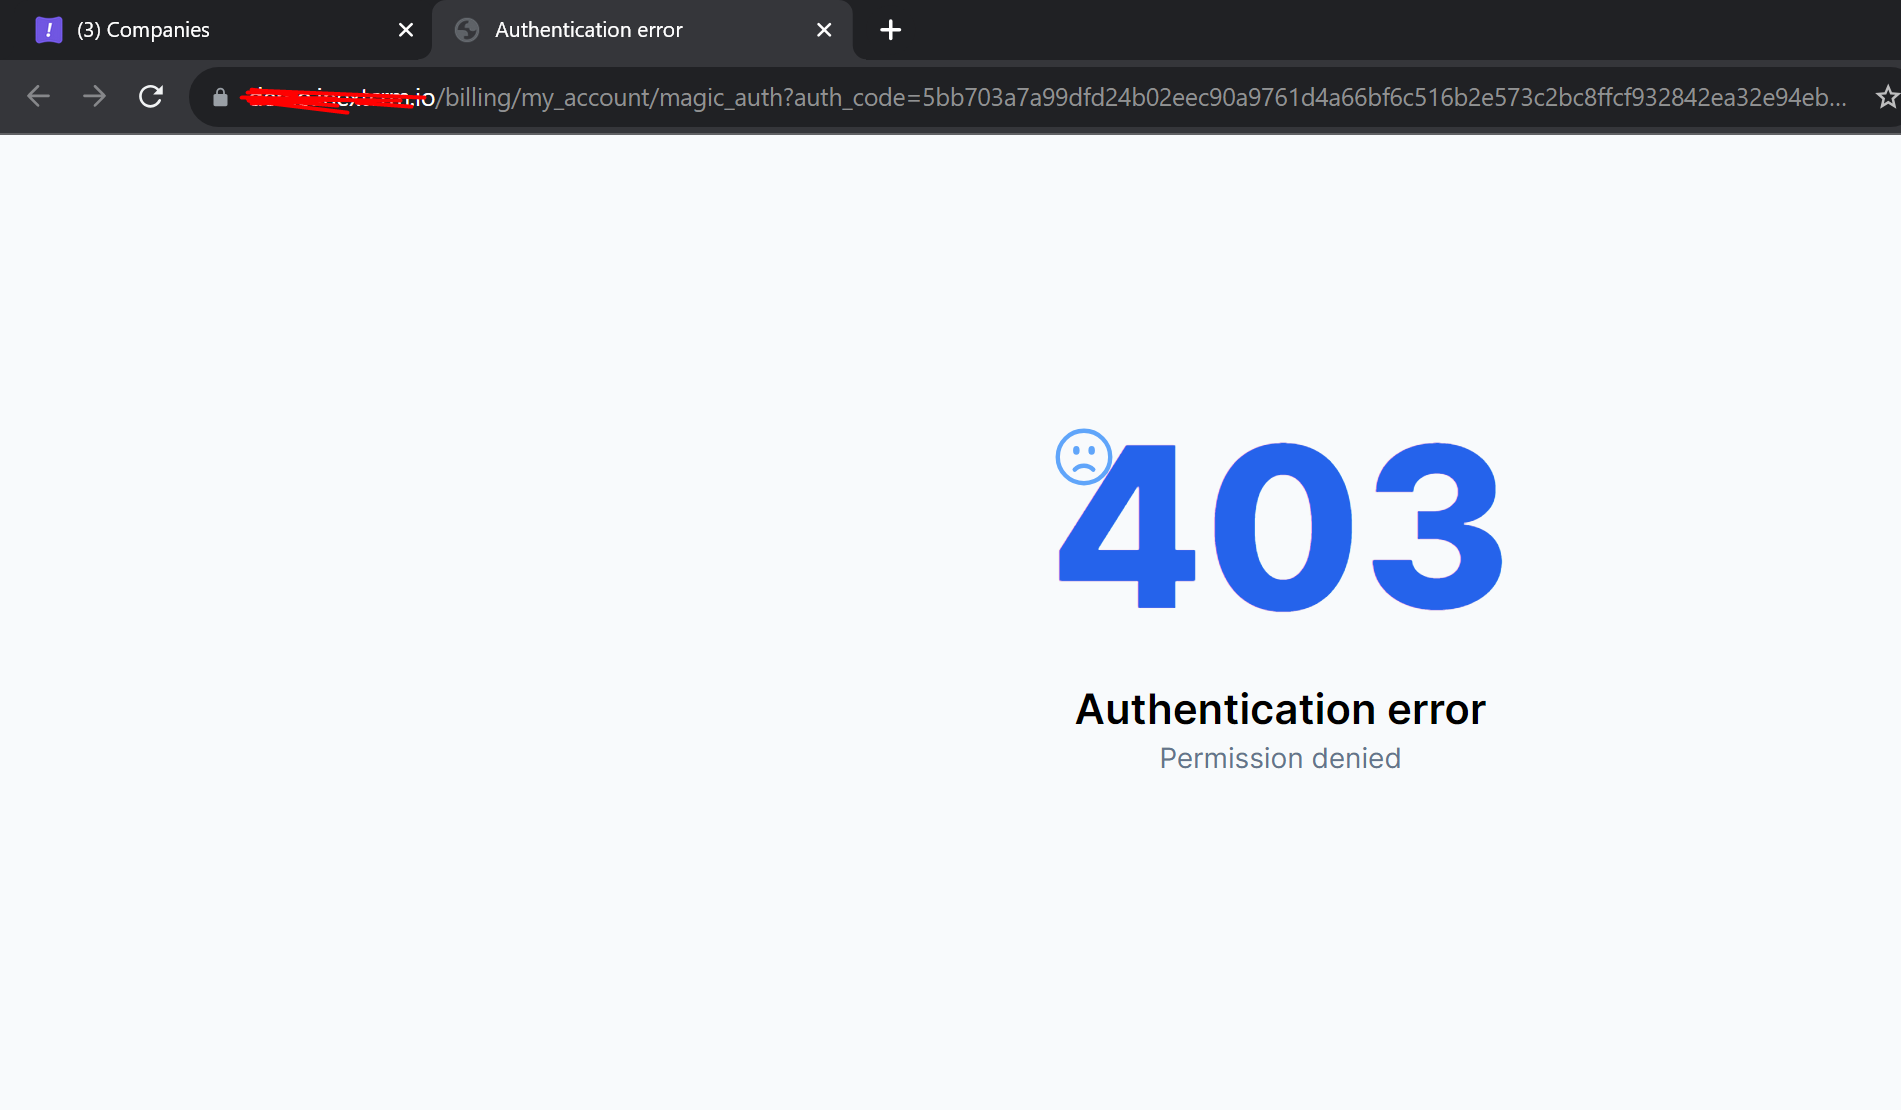Open a new browser tab
This screenshot has height=1110, width=1901.
(890, 30)
